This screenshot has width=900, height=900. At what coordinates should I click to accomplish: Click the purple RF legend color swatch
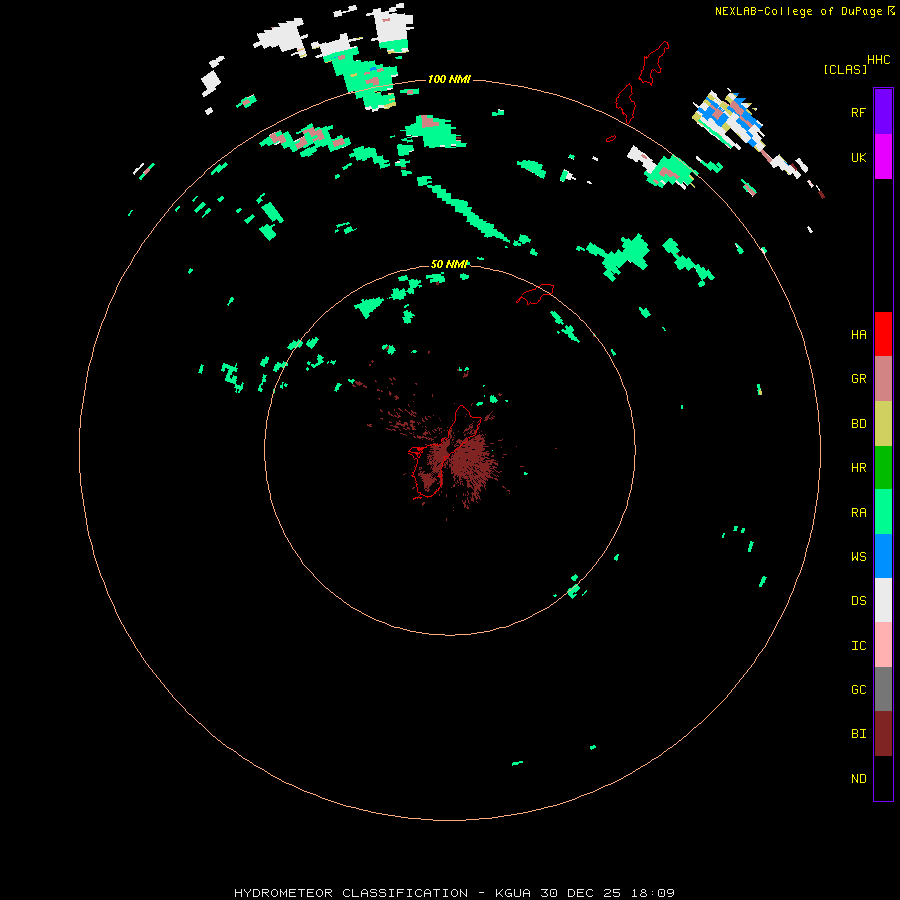pos(883,112)
